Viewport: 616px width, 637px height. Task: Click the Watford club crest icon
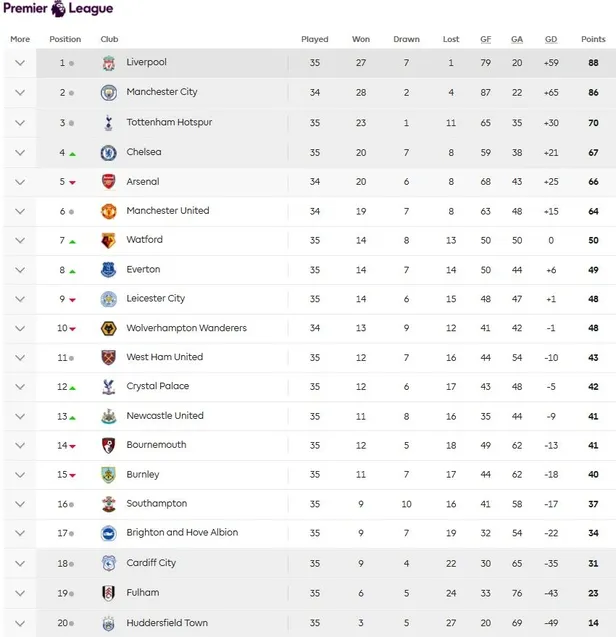(x=108, y=240)
